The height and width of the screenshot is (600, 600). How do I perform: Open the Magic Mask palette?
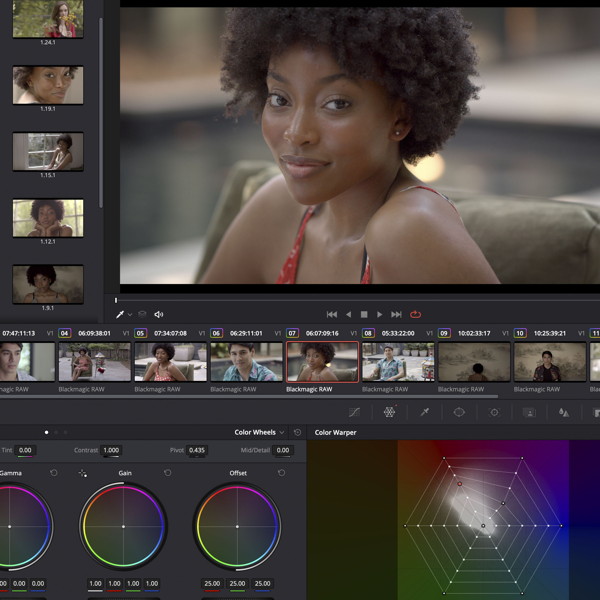point(529,412)
